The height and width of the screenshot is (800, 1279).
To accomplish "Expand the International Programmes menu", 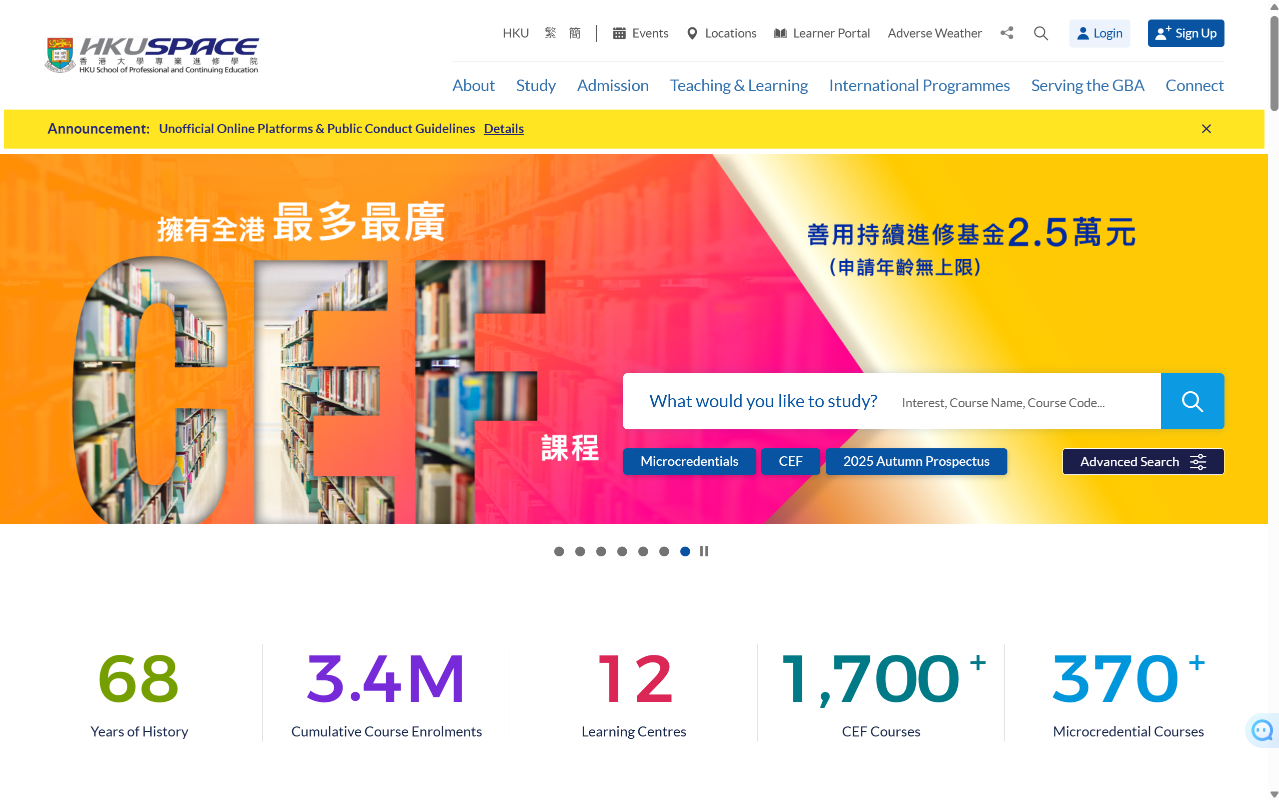I will (919, 86).
